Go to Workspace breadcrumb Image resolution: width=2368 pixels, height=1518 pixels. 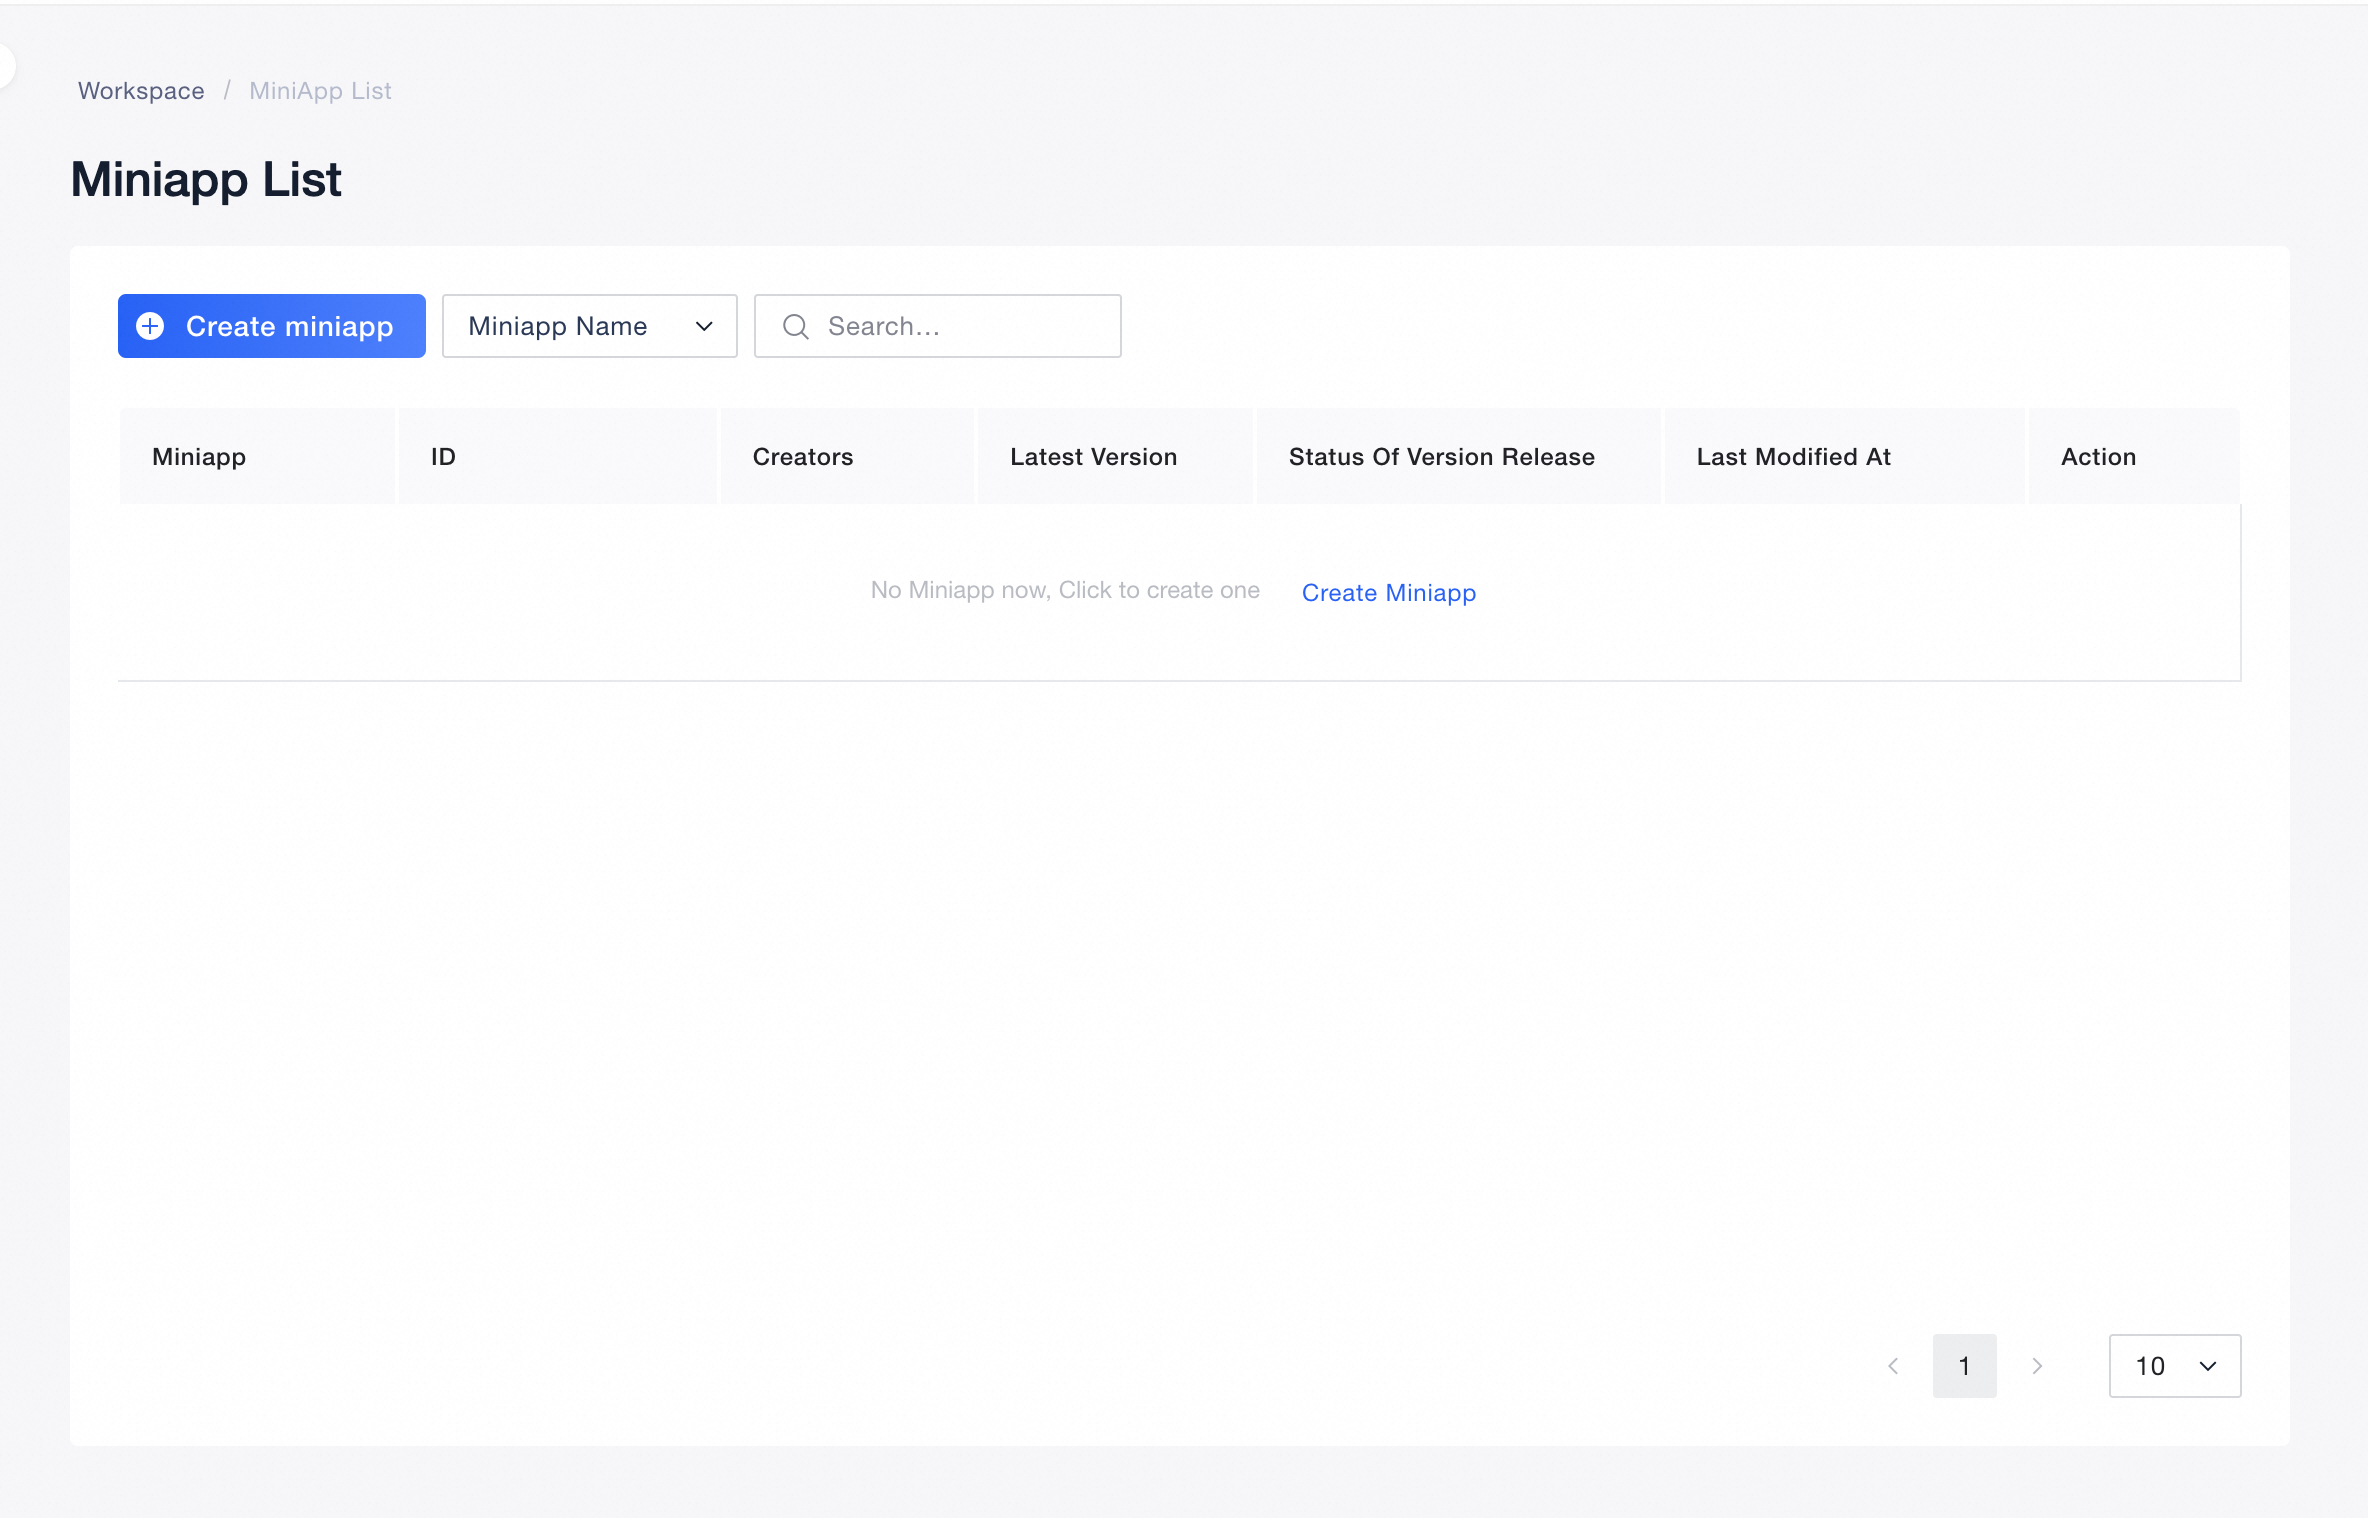point(141,91)
